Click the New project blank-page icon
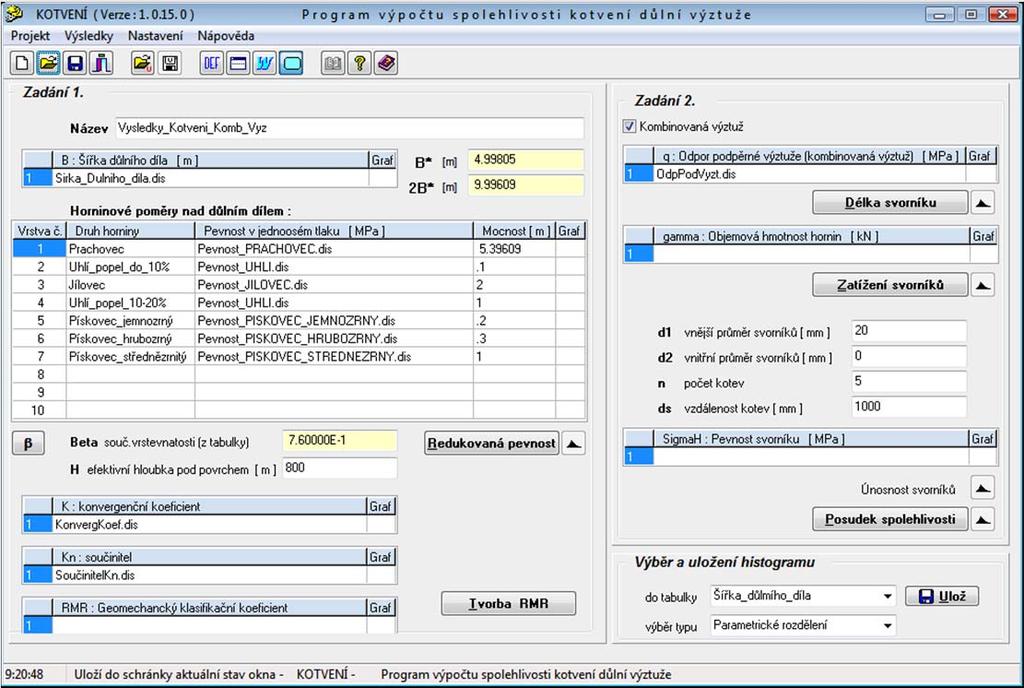The width and height of the screenshot is (1024, 688). [x=22, y=63]
